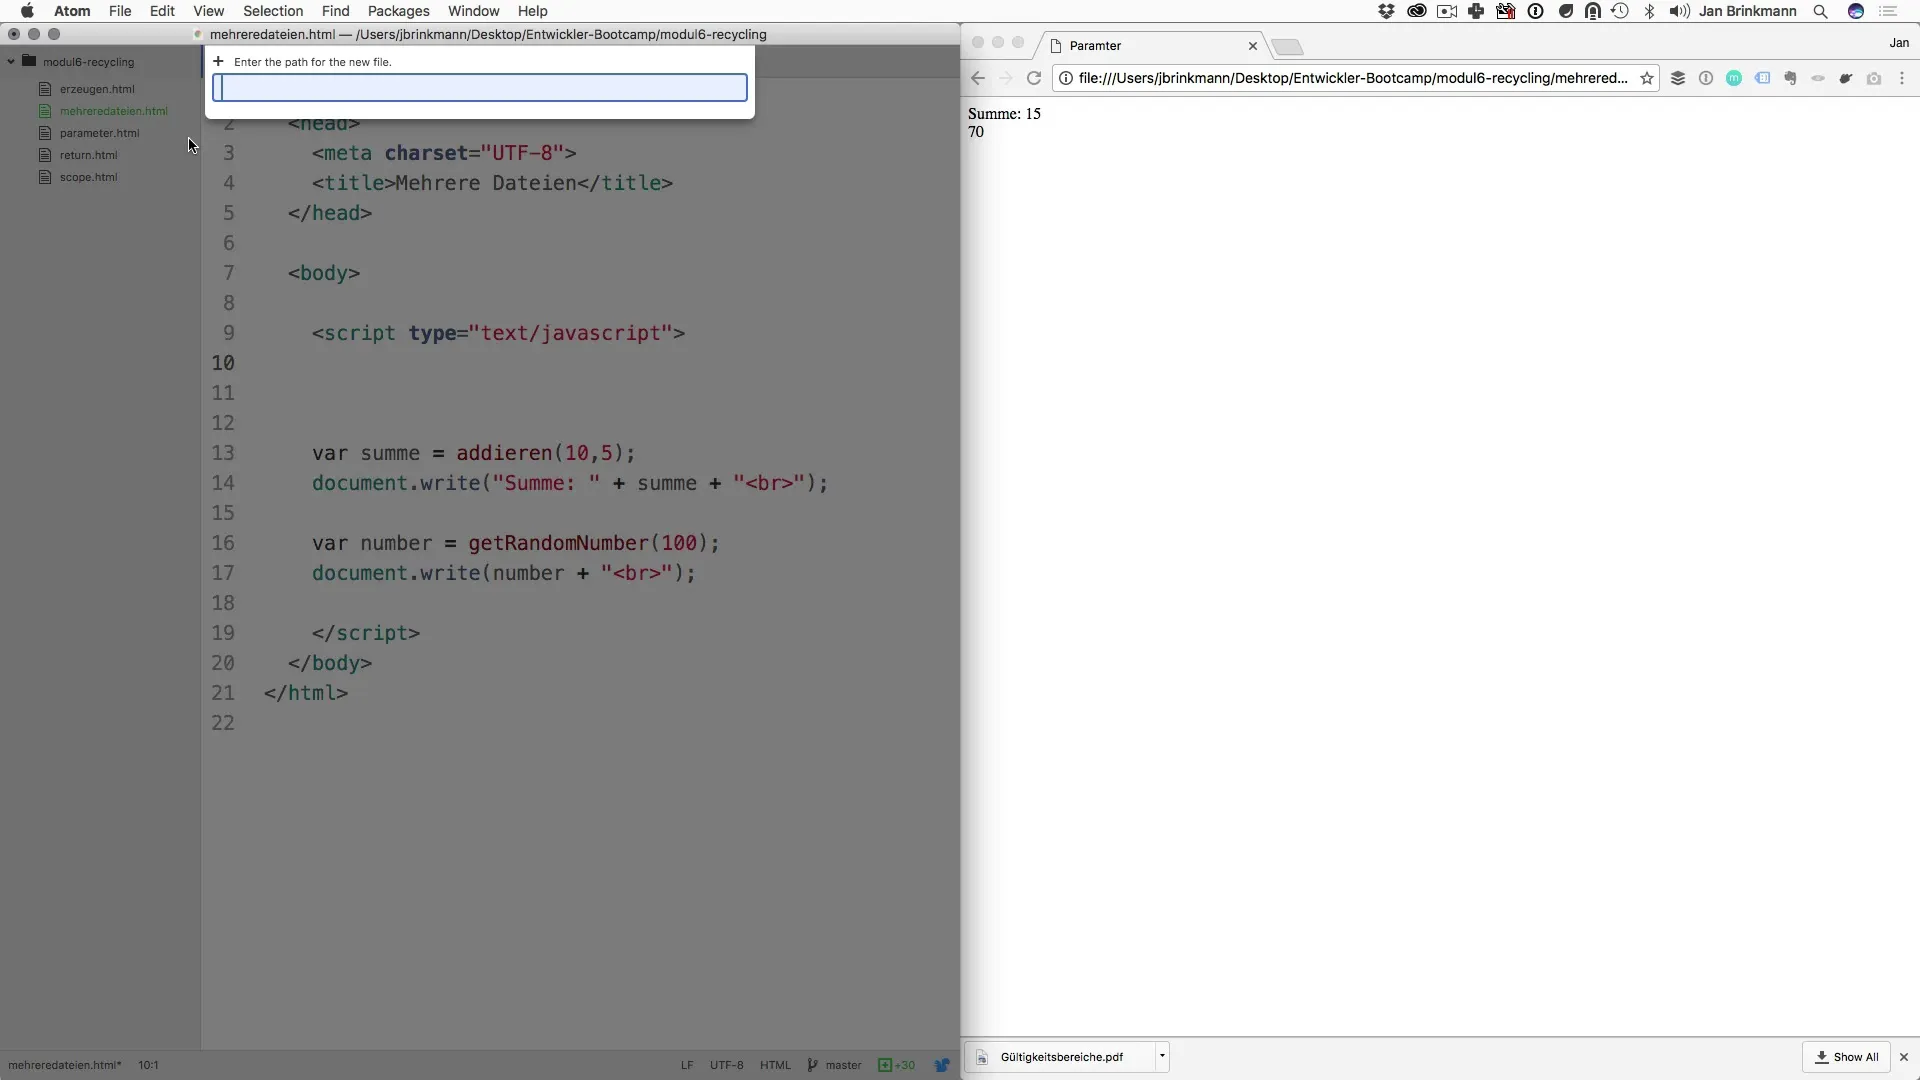This screenshot has width=1920, height=1080.
Task: Open the Packages menu
Action: coord(398,11)
